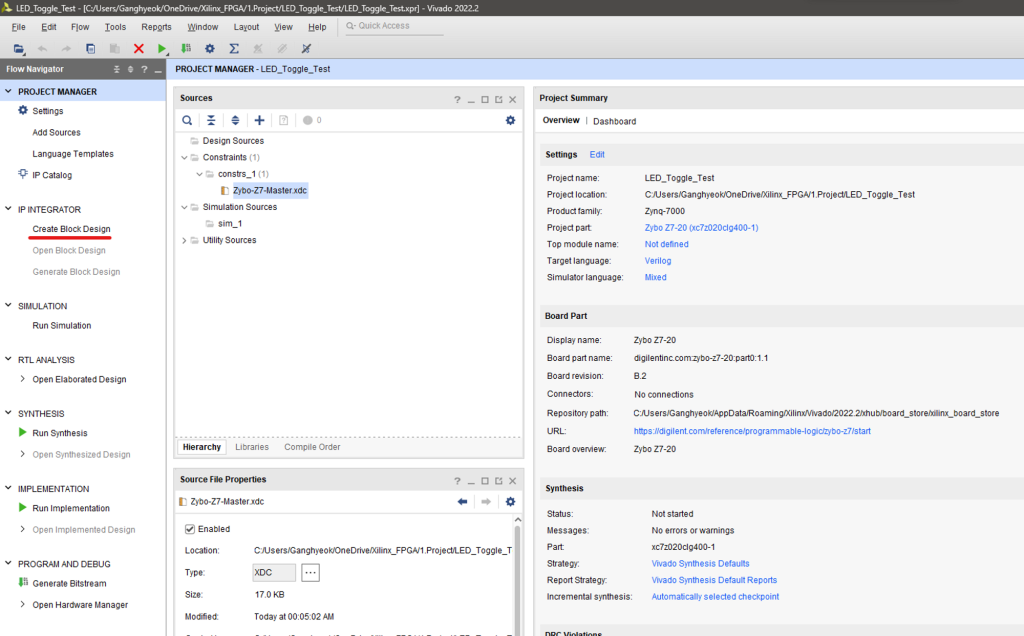1024x636 pixels.
Task: Toggle the Enabled checkbox
Action: (191, 529)
